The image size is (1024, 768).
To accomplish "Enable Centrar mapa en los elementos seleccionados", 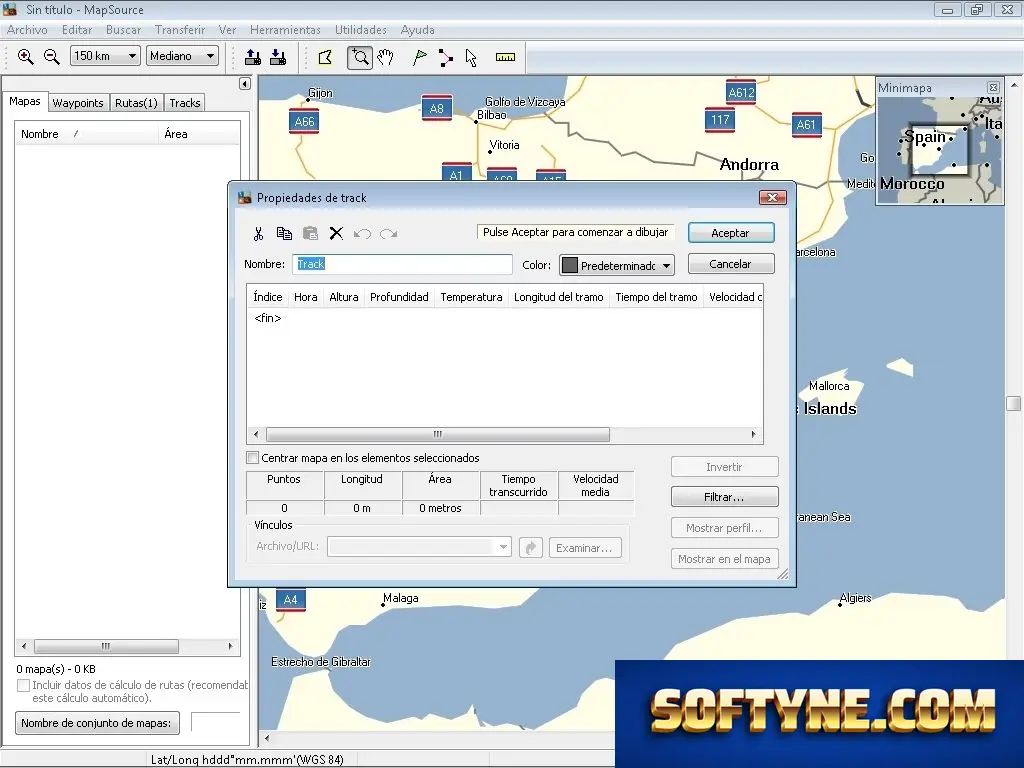I will [253, 458].
